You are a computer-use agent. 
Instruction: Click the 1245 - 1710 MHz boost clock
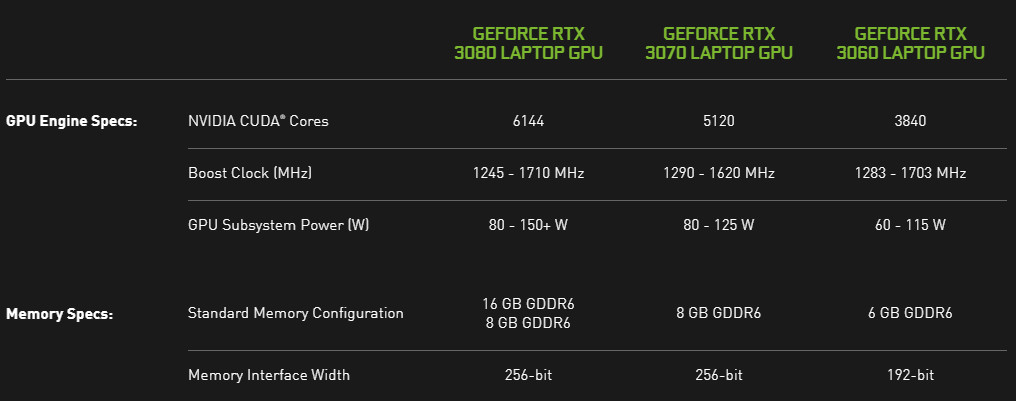click(528, 173)
